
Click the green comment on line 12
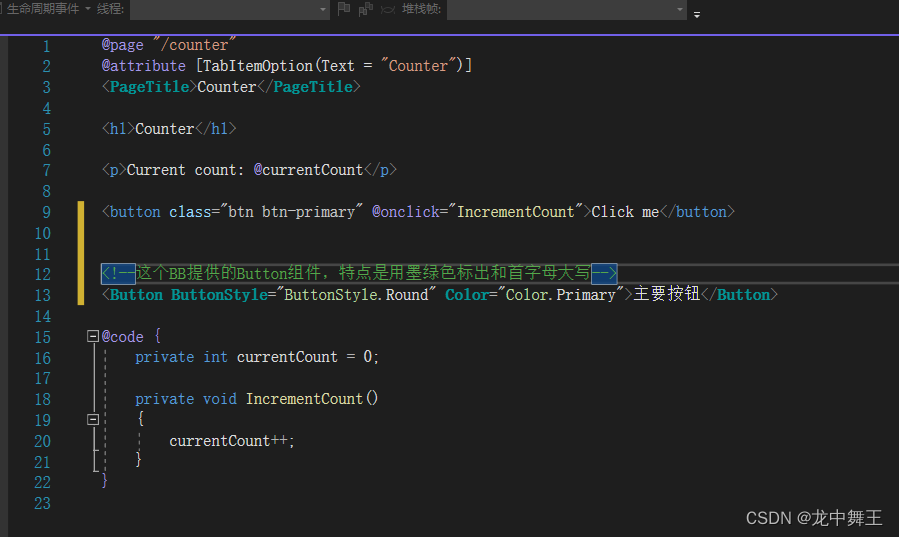pos(359,273)
